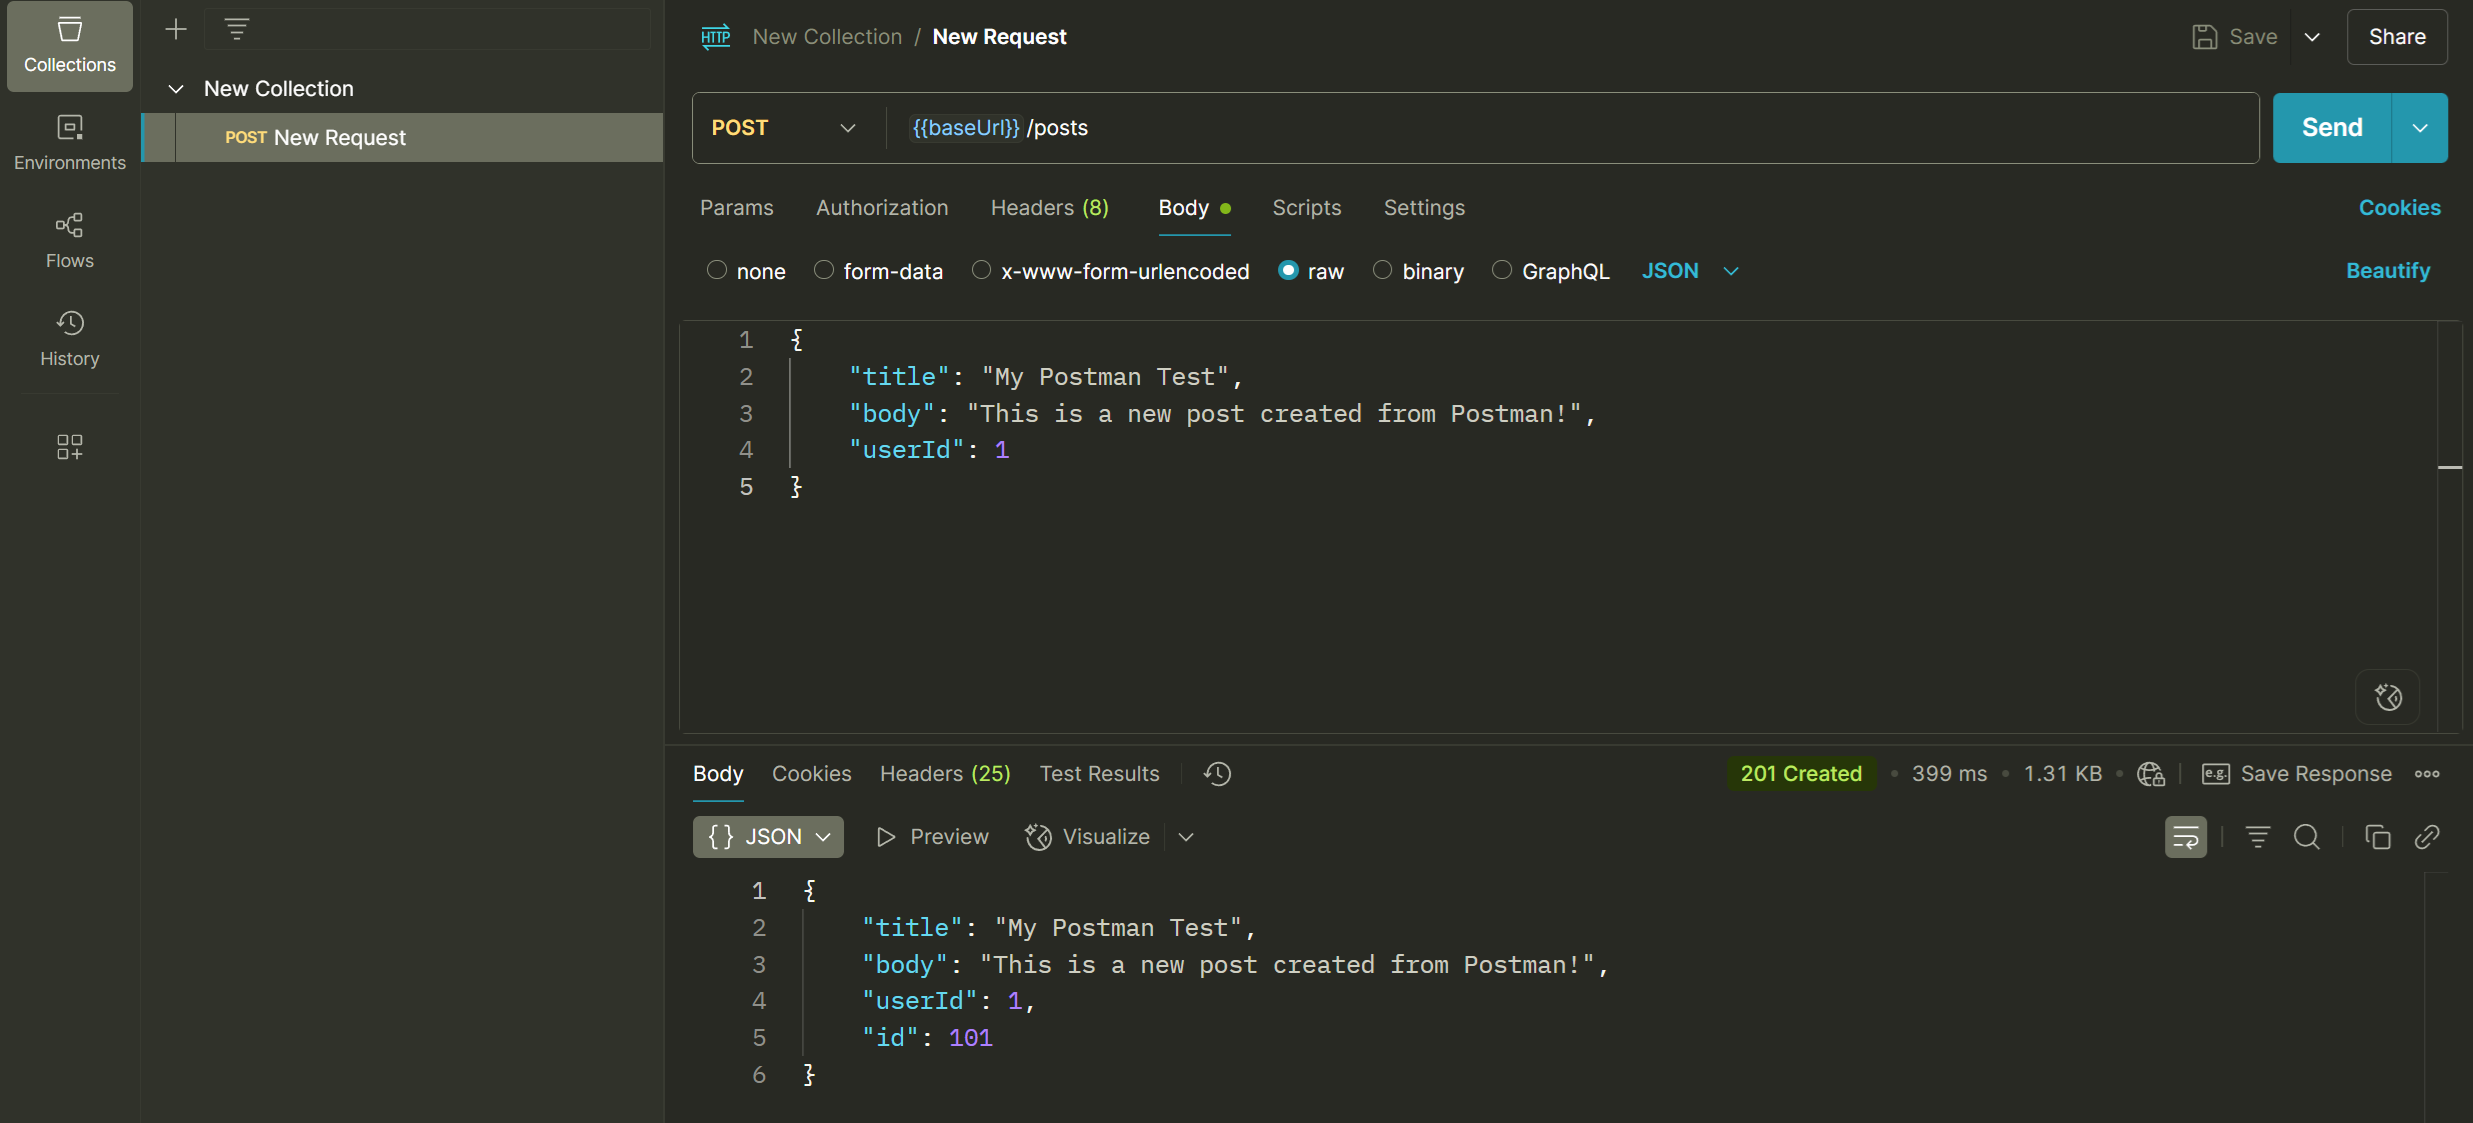This screenshot has height=1123, width=2473.
Task: Open the Environments sidebar section
Action: [x=70, y=143]
